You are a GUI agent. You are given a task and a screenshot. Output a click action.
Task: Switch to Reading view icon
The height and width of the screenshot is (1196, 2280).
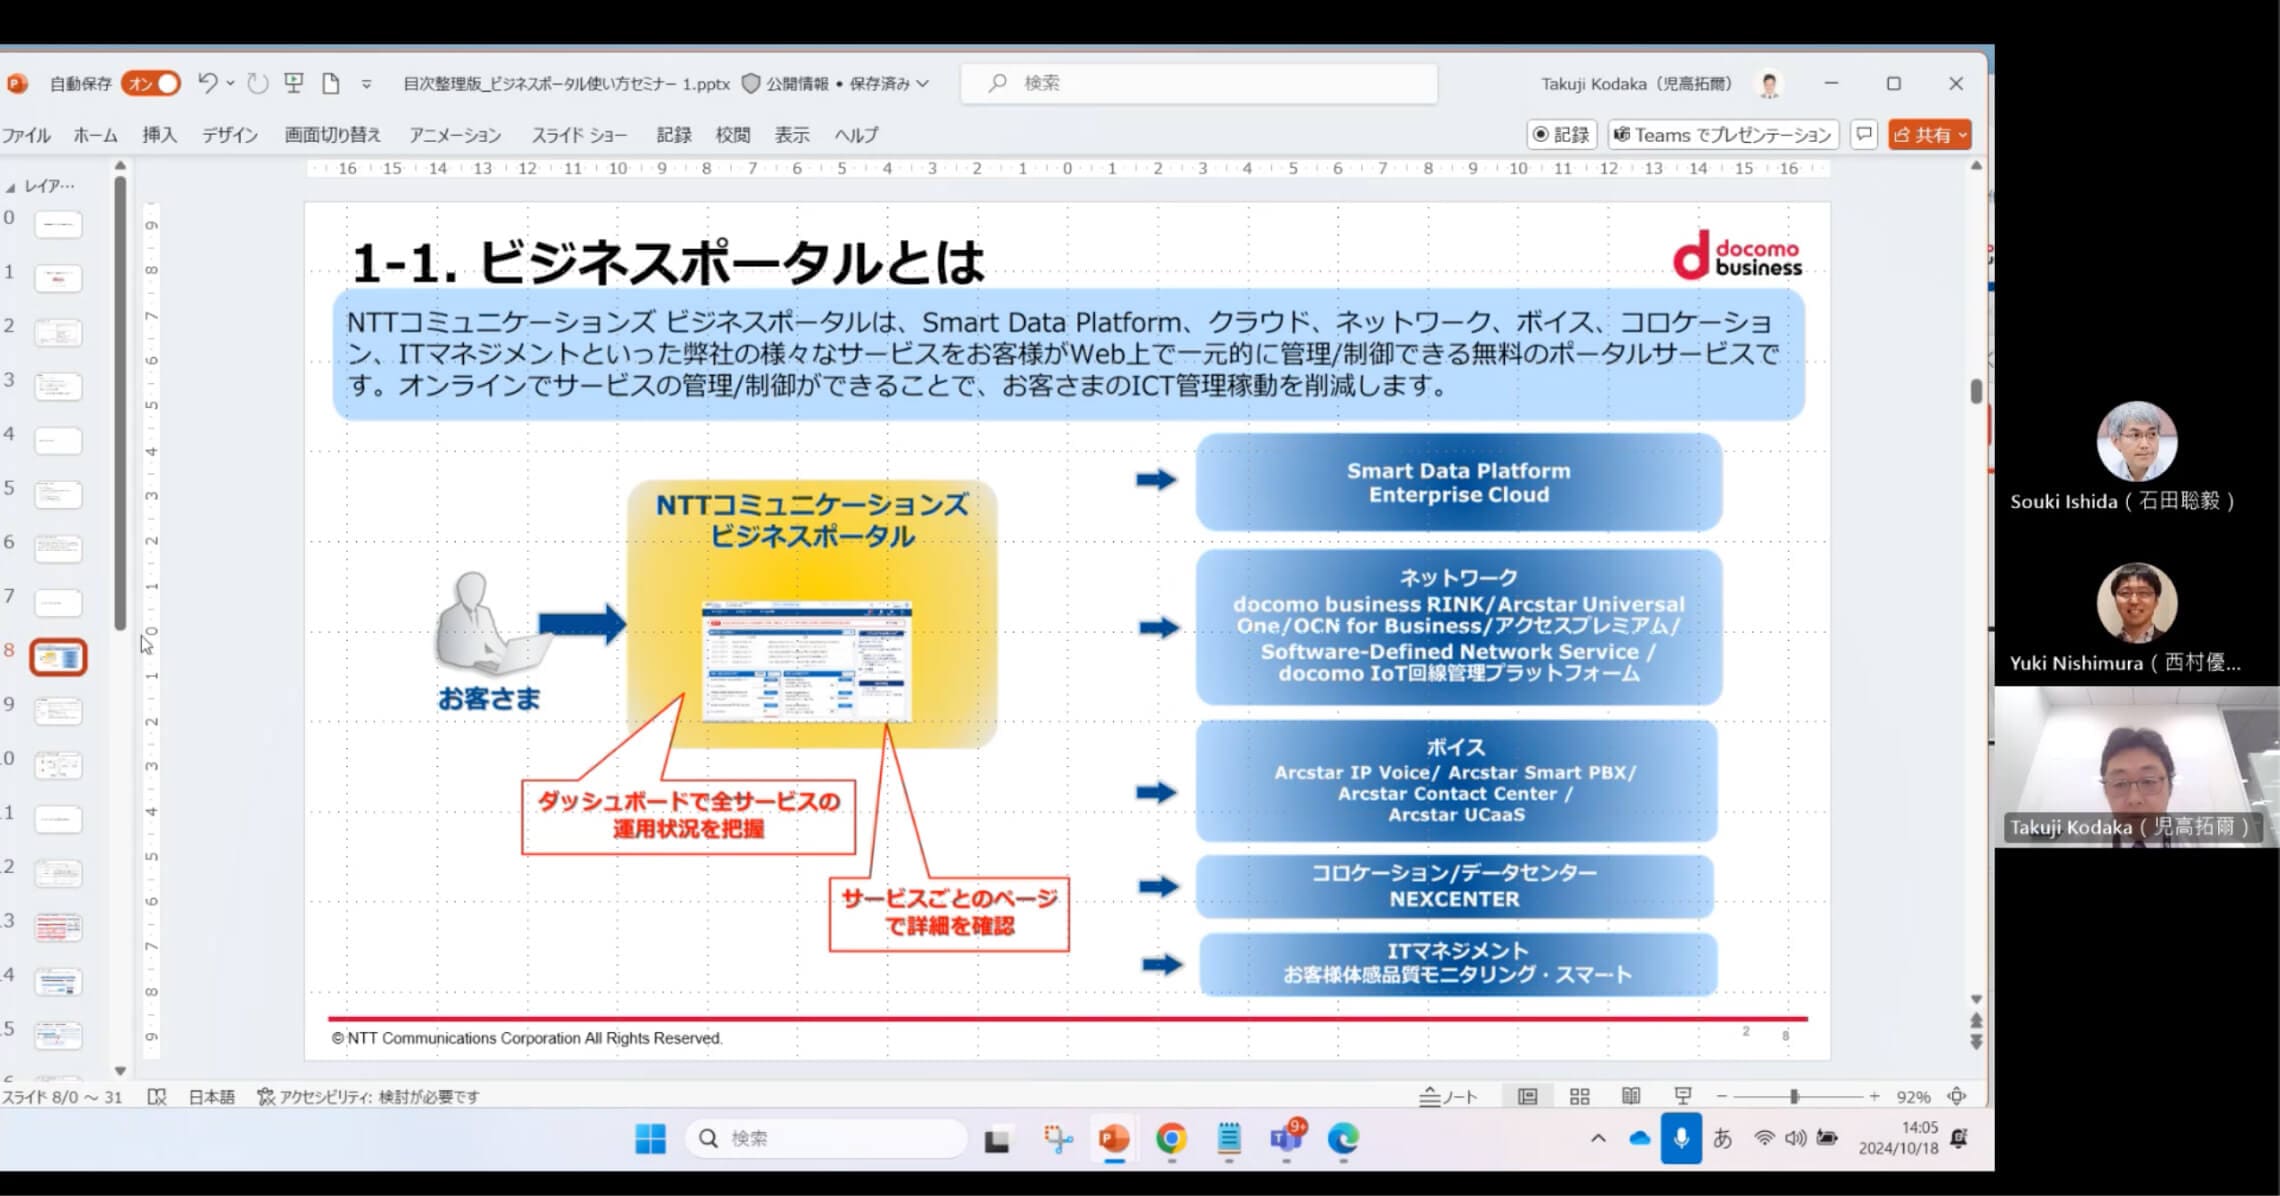pos(1631,1097)
